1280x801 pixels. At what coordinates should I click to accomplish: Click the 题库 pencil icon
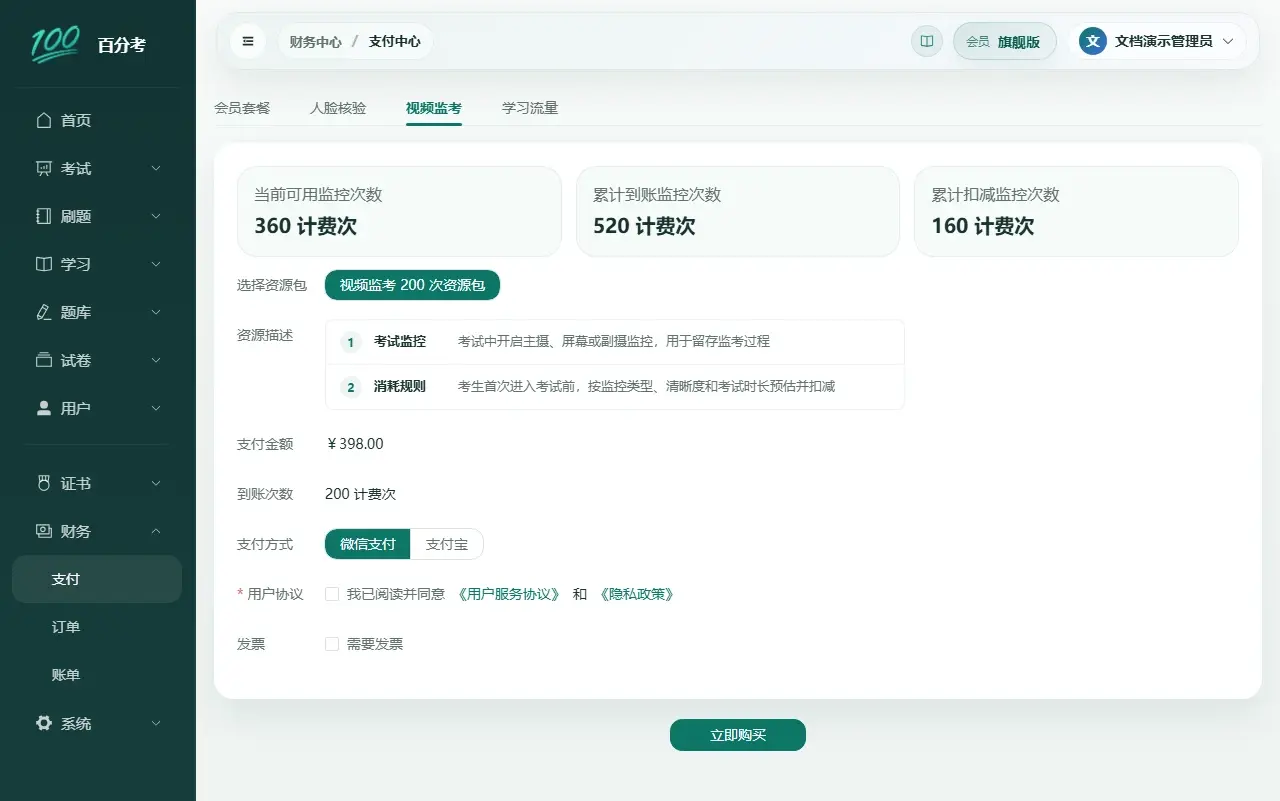[43, 312]
